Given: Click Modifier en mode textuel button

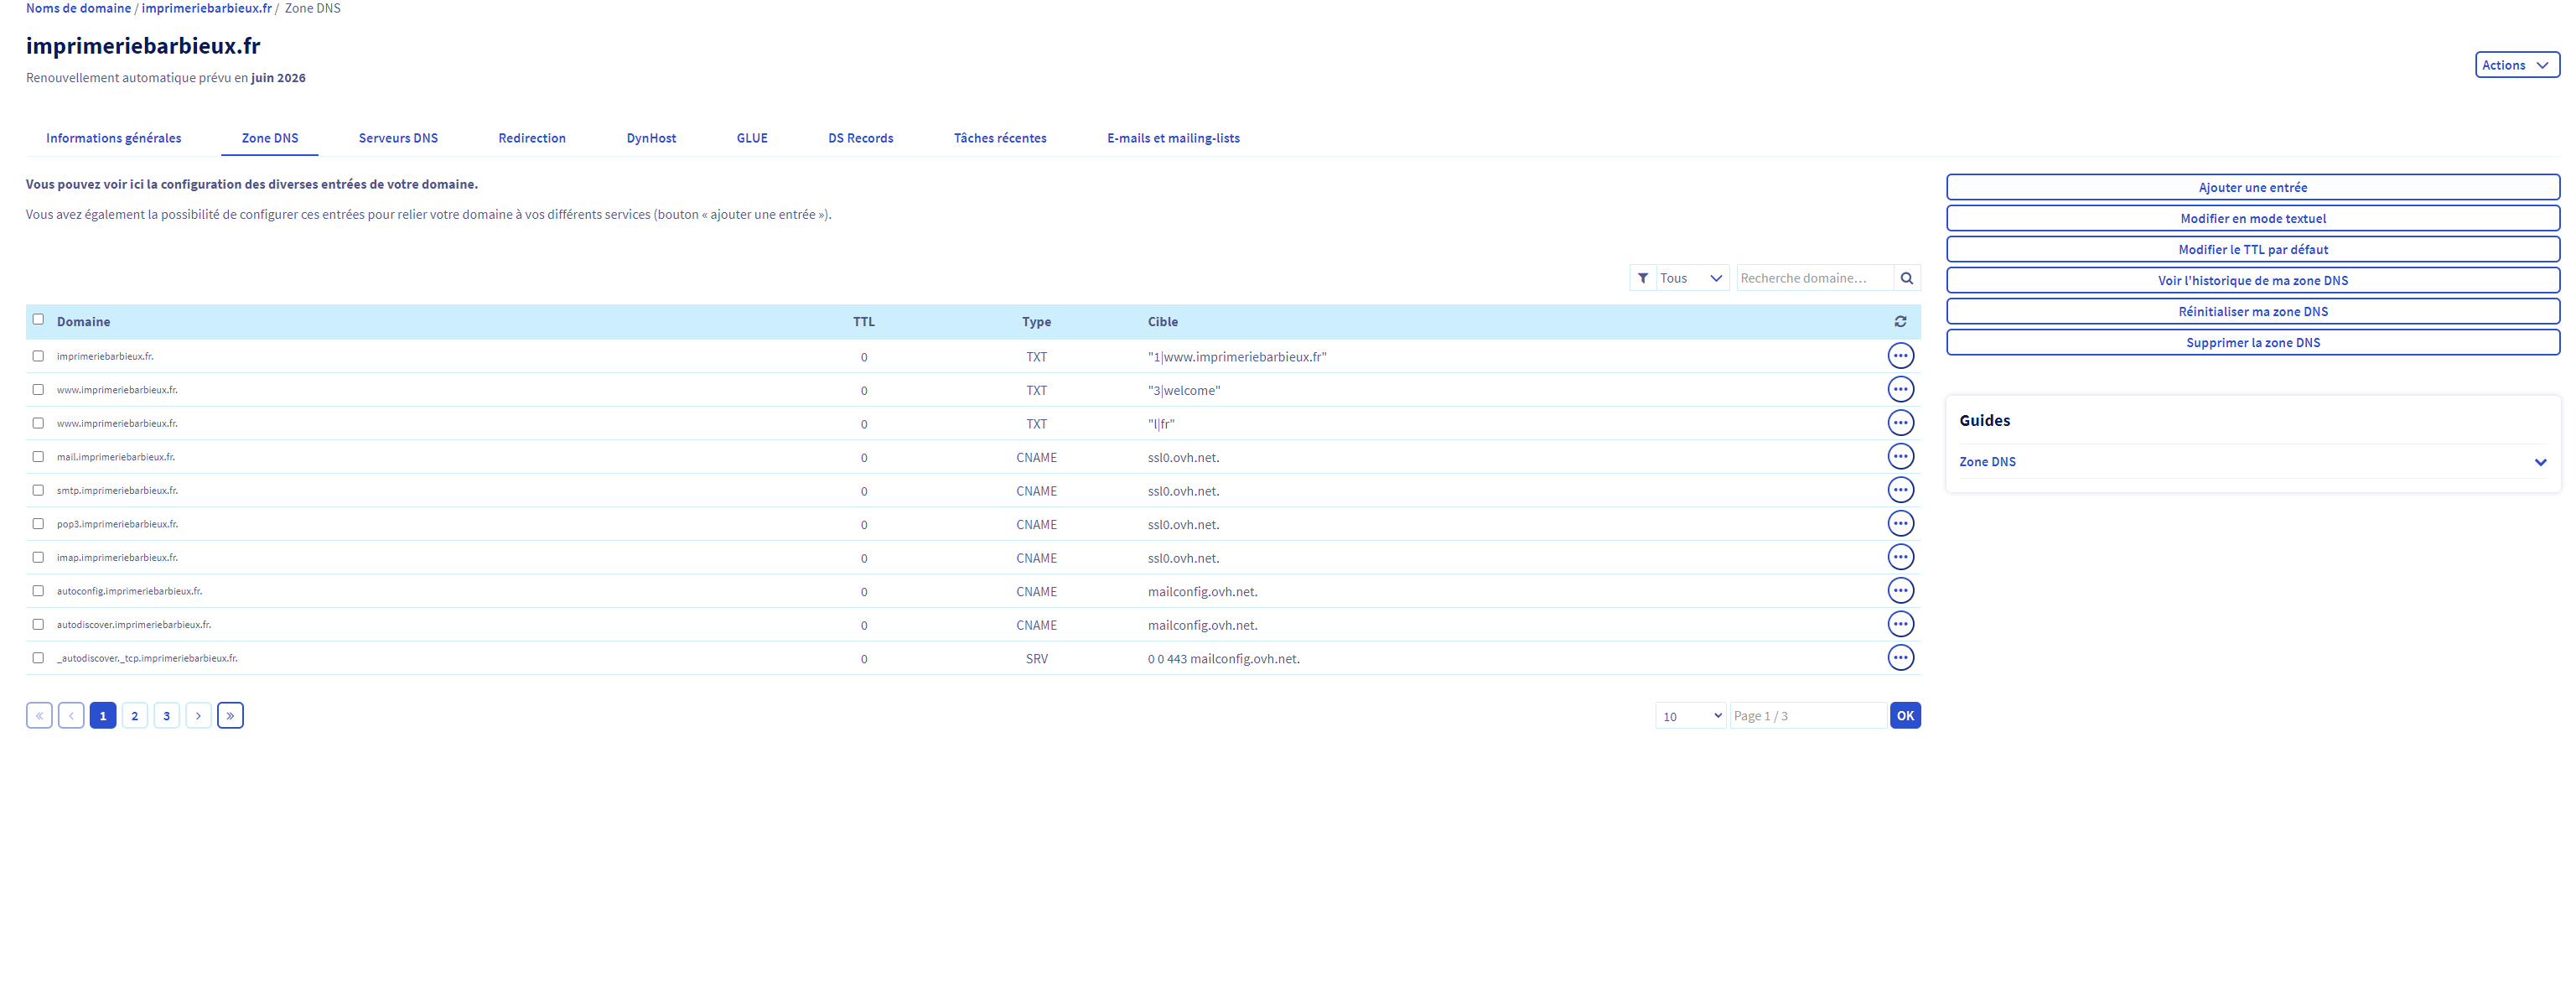Looking at the screenshot, I should pos(2252,218).
